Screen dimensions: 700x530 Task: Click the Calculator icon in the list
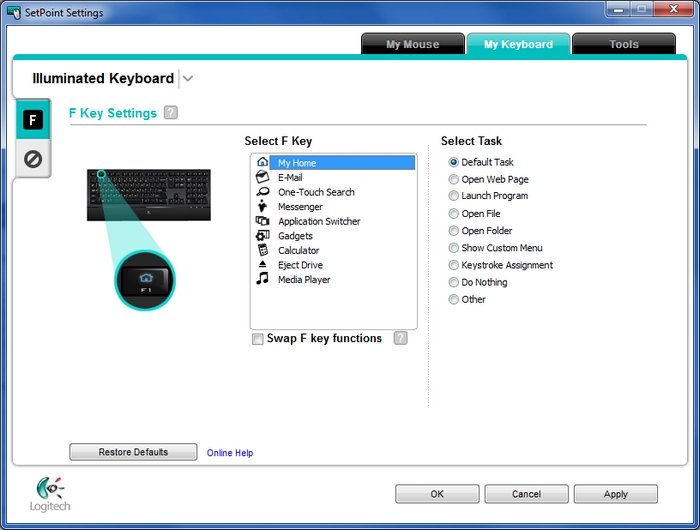click(263, 250)
